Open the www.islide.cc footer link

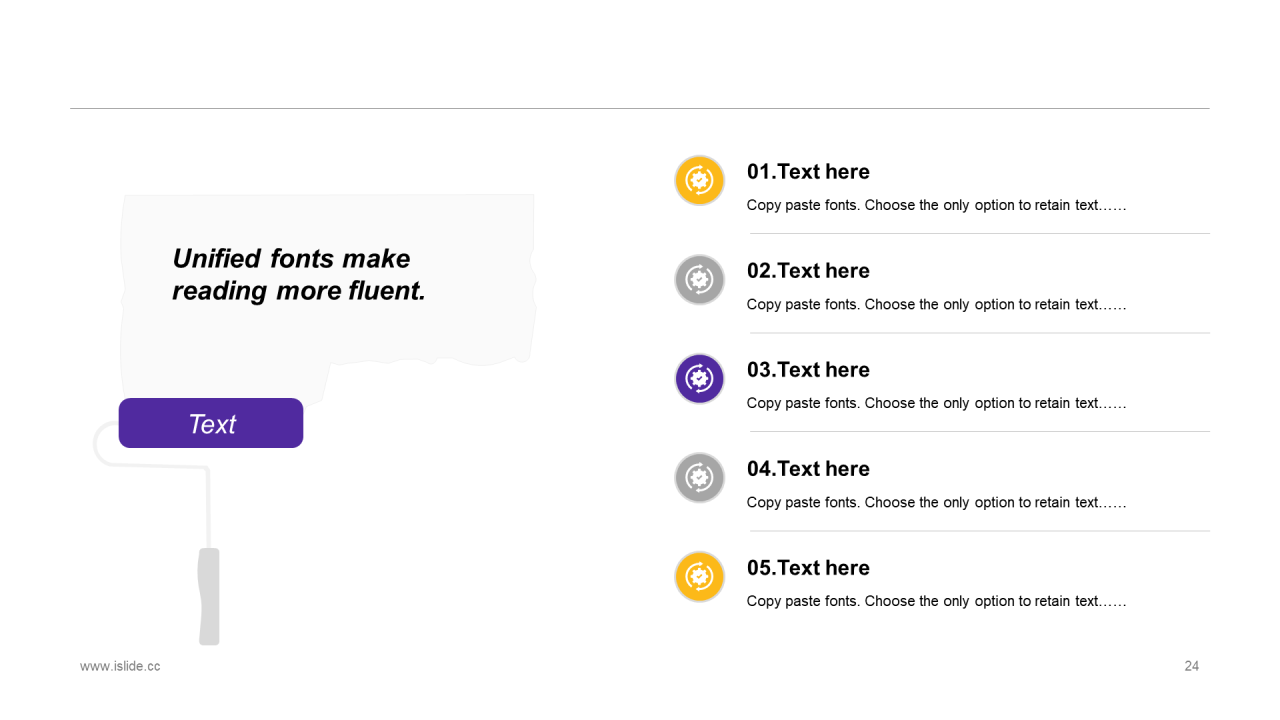tap(120, 666)
